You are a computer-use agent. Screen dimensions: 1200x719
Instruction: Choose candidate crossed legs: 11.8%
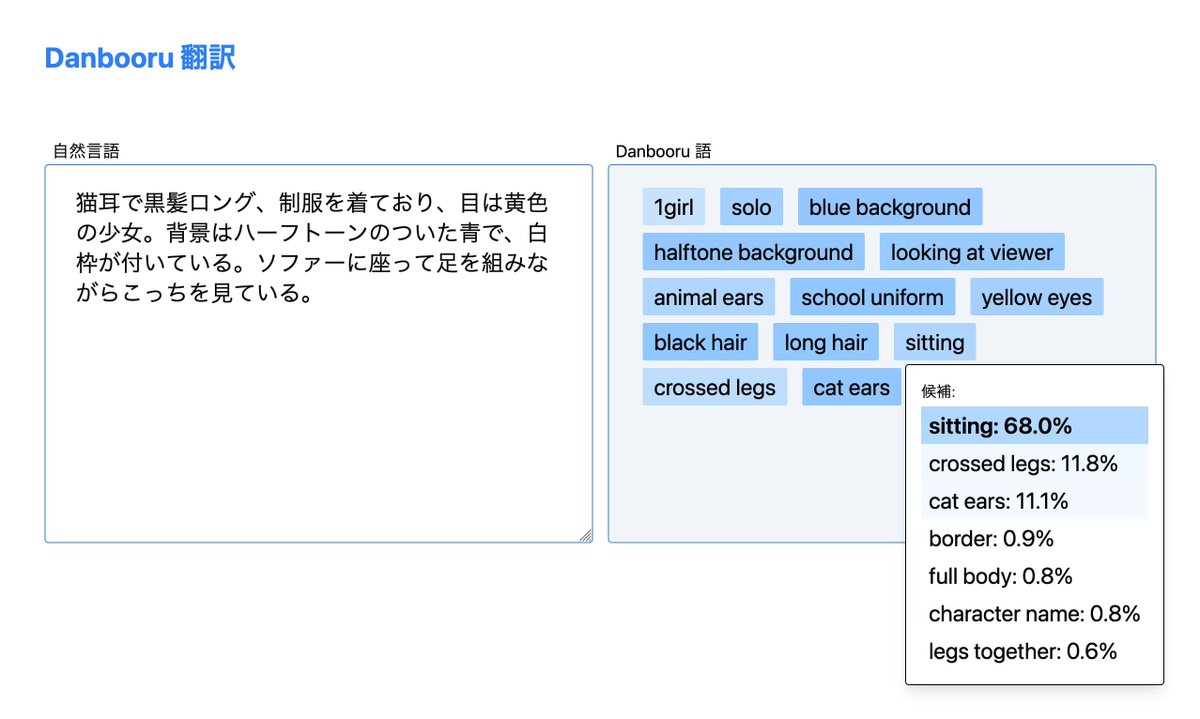point(1035,463)
